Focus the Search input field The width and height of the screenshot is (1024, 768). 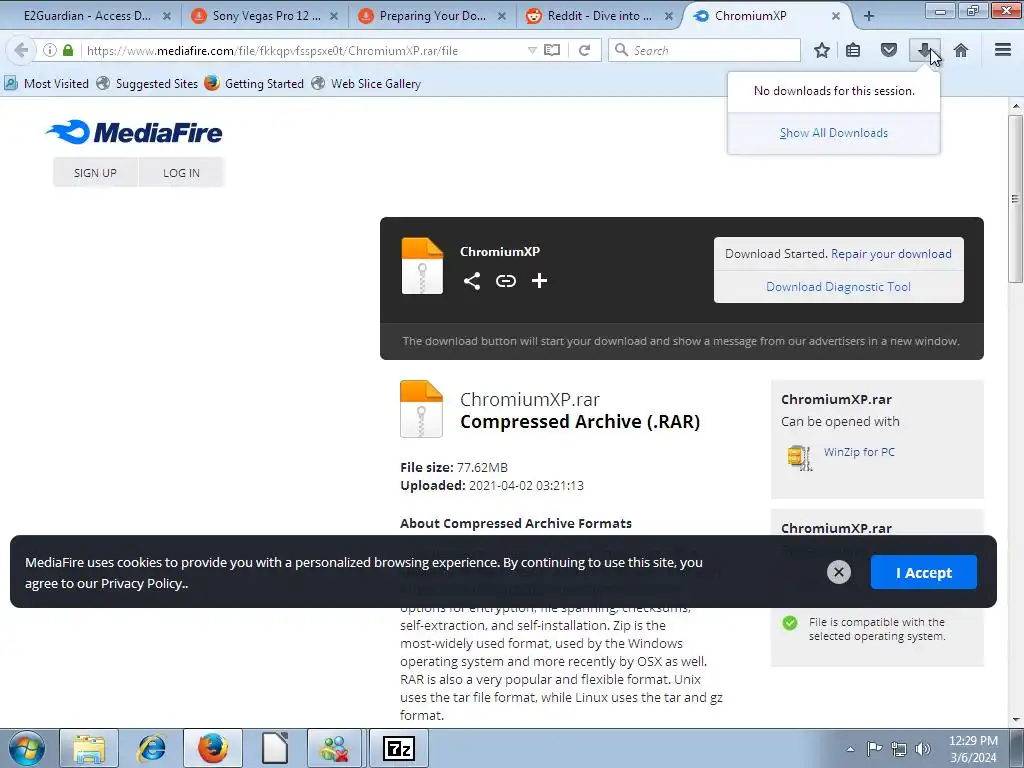coord(704,50)
